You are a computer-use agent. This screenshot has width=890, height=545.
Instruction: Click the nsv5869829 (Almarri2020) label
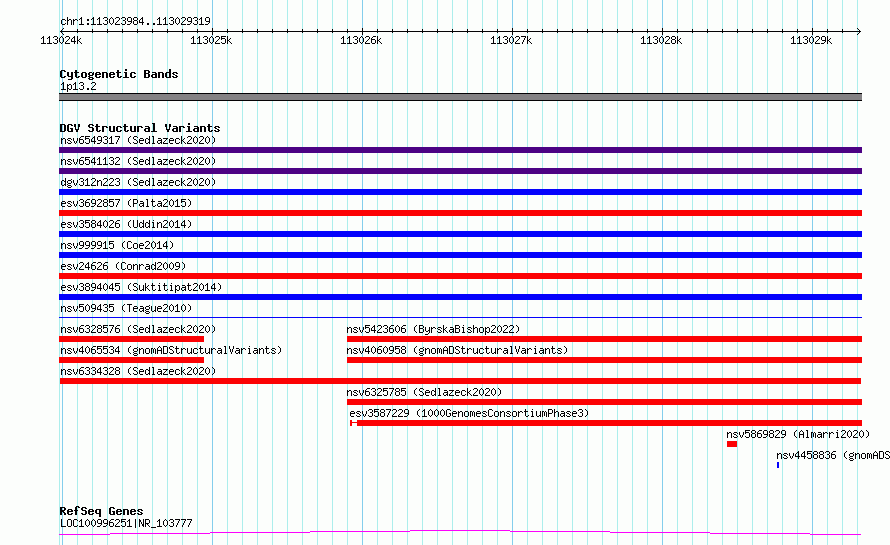(798, 434)
